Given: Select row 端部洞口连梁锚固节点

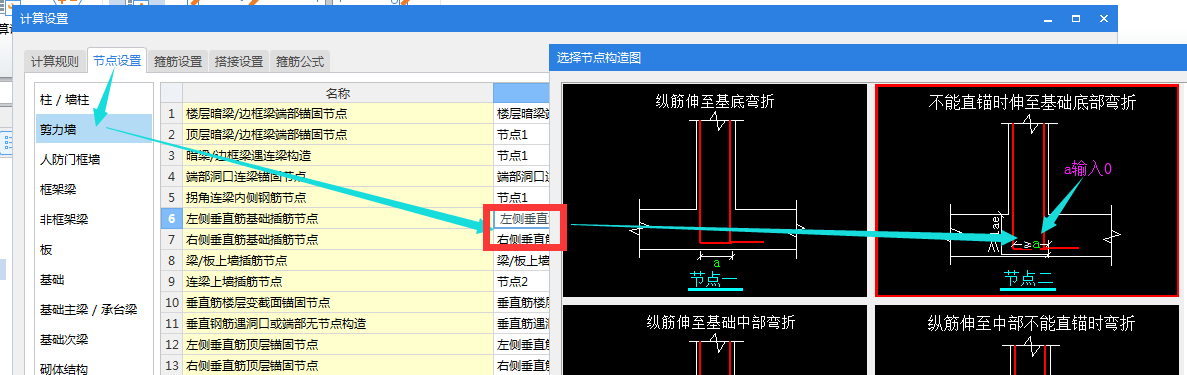Looking at the screenshot, I should 338,177.
